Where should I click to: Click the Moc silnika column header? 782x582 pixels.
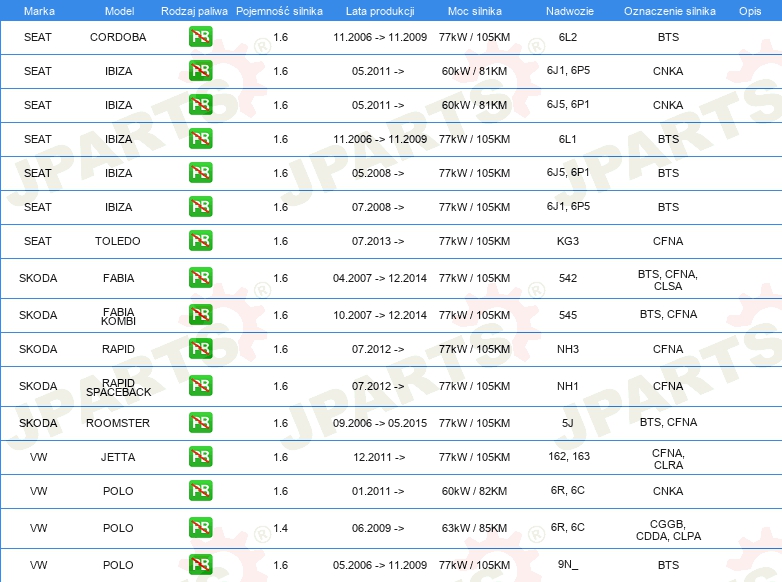[x=475, y=11]
